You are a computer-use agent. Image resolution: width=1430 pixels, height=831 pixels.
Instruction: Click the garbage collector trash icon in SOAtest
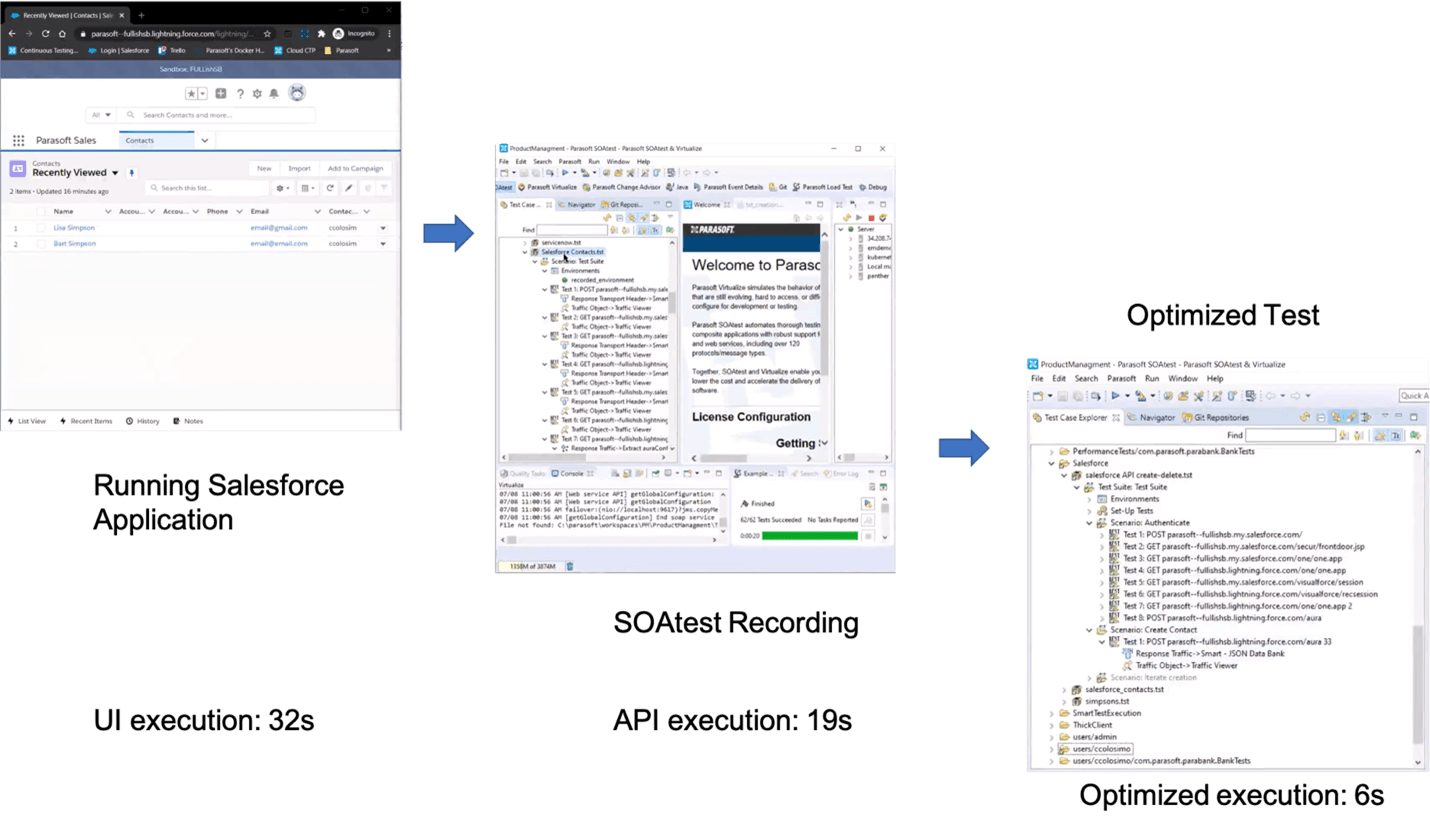(x=570, y=566)
